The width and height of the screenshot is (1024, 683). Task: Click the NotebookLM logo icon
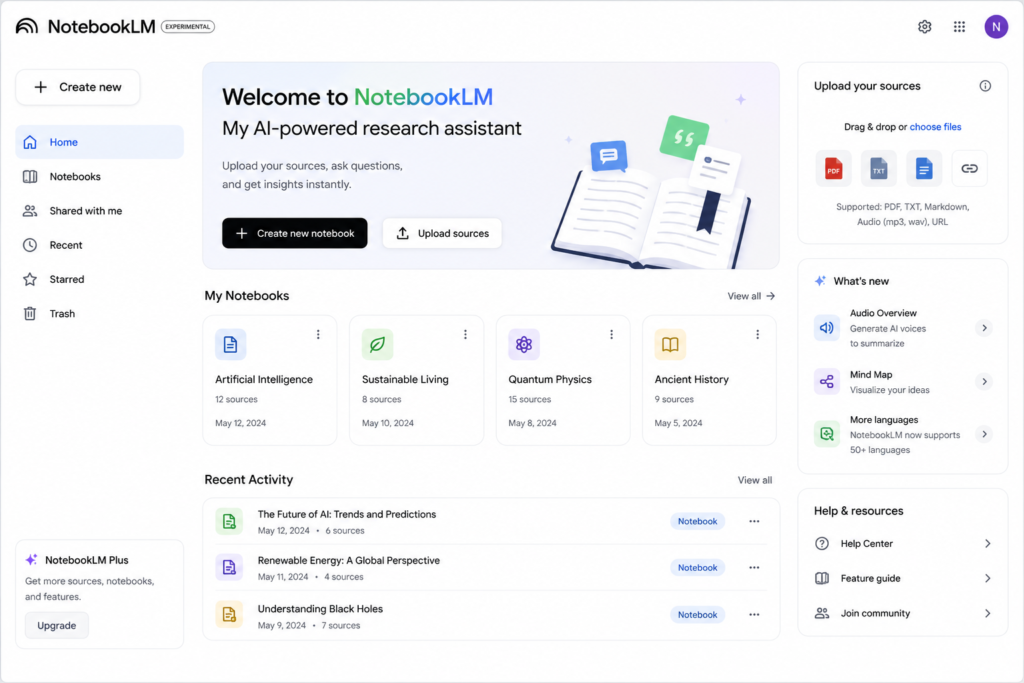(27, 26)
